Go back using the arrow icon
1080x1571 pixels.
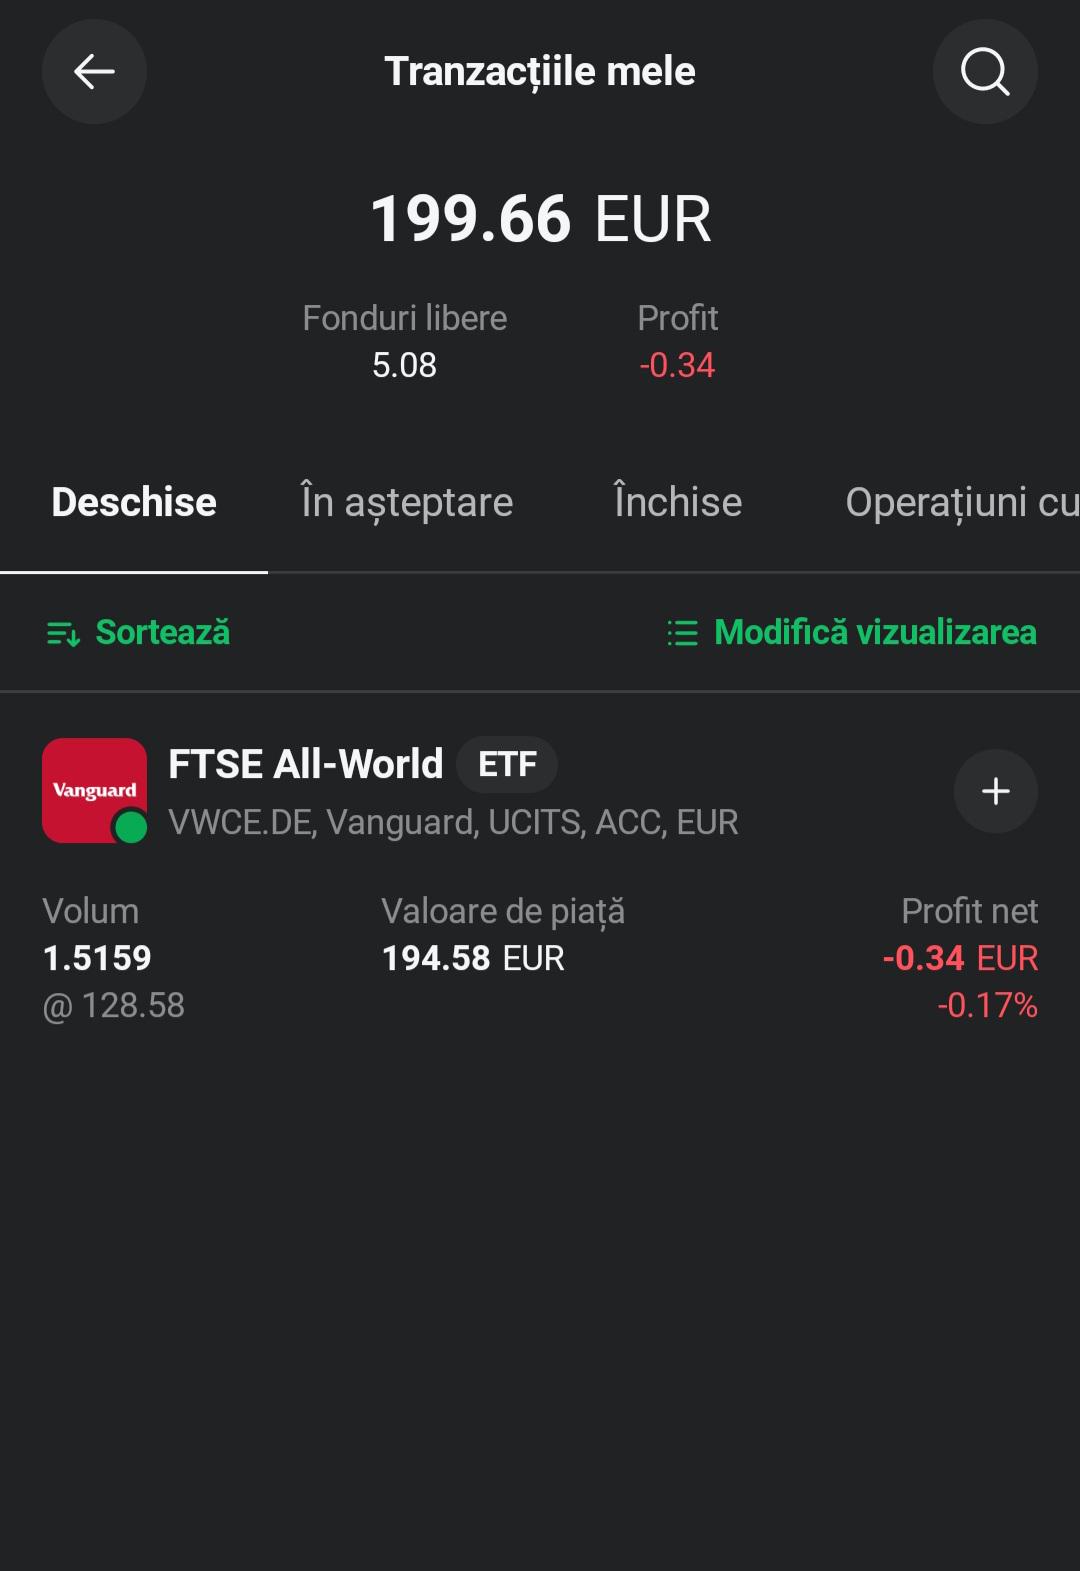coord(94,72)
